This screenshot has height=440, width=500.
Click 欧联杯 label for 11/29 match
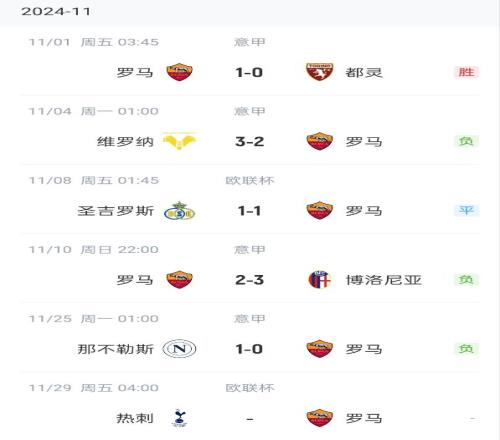(250, 388)
